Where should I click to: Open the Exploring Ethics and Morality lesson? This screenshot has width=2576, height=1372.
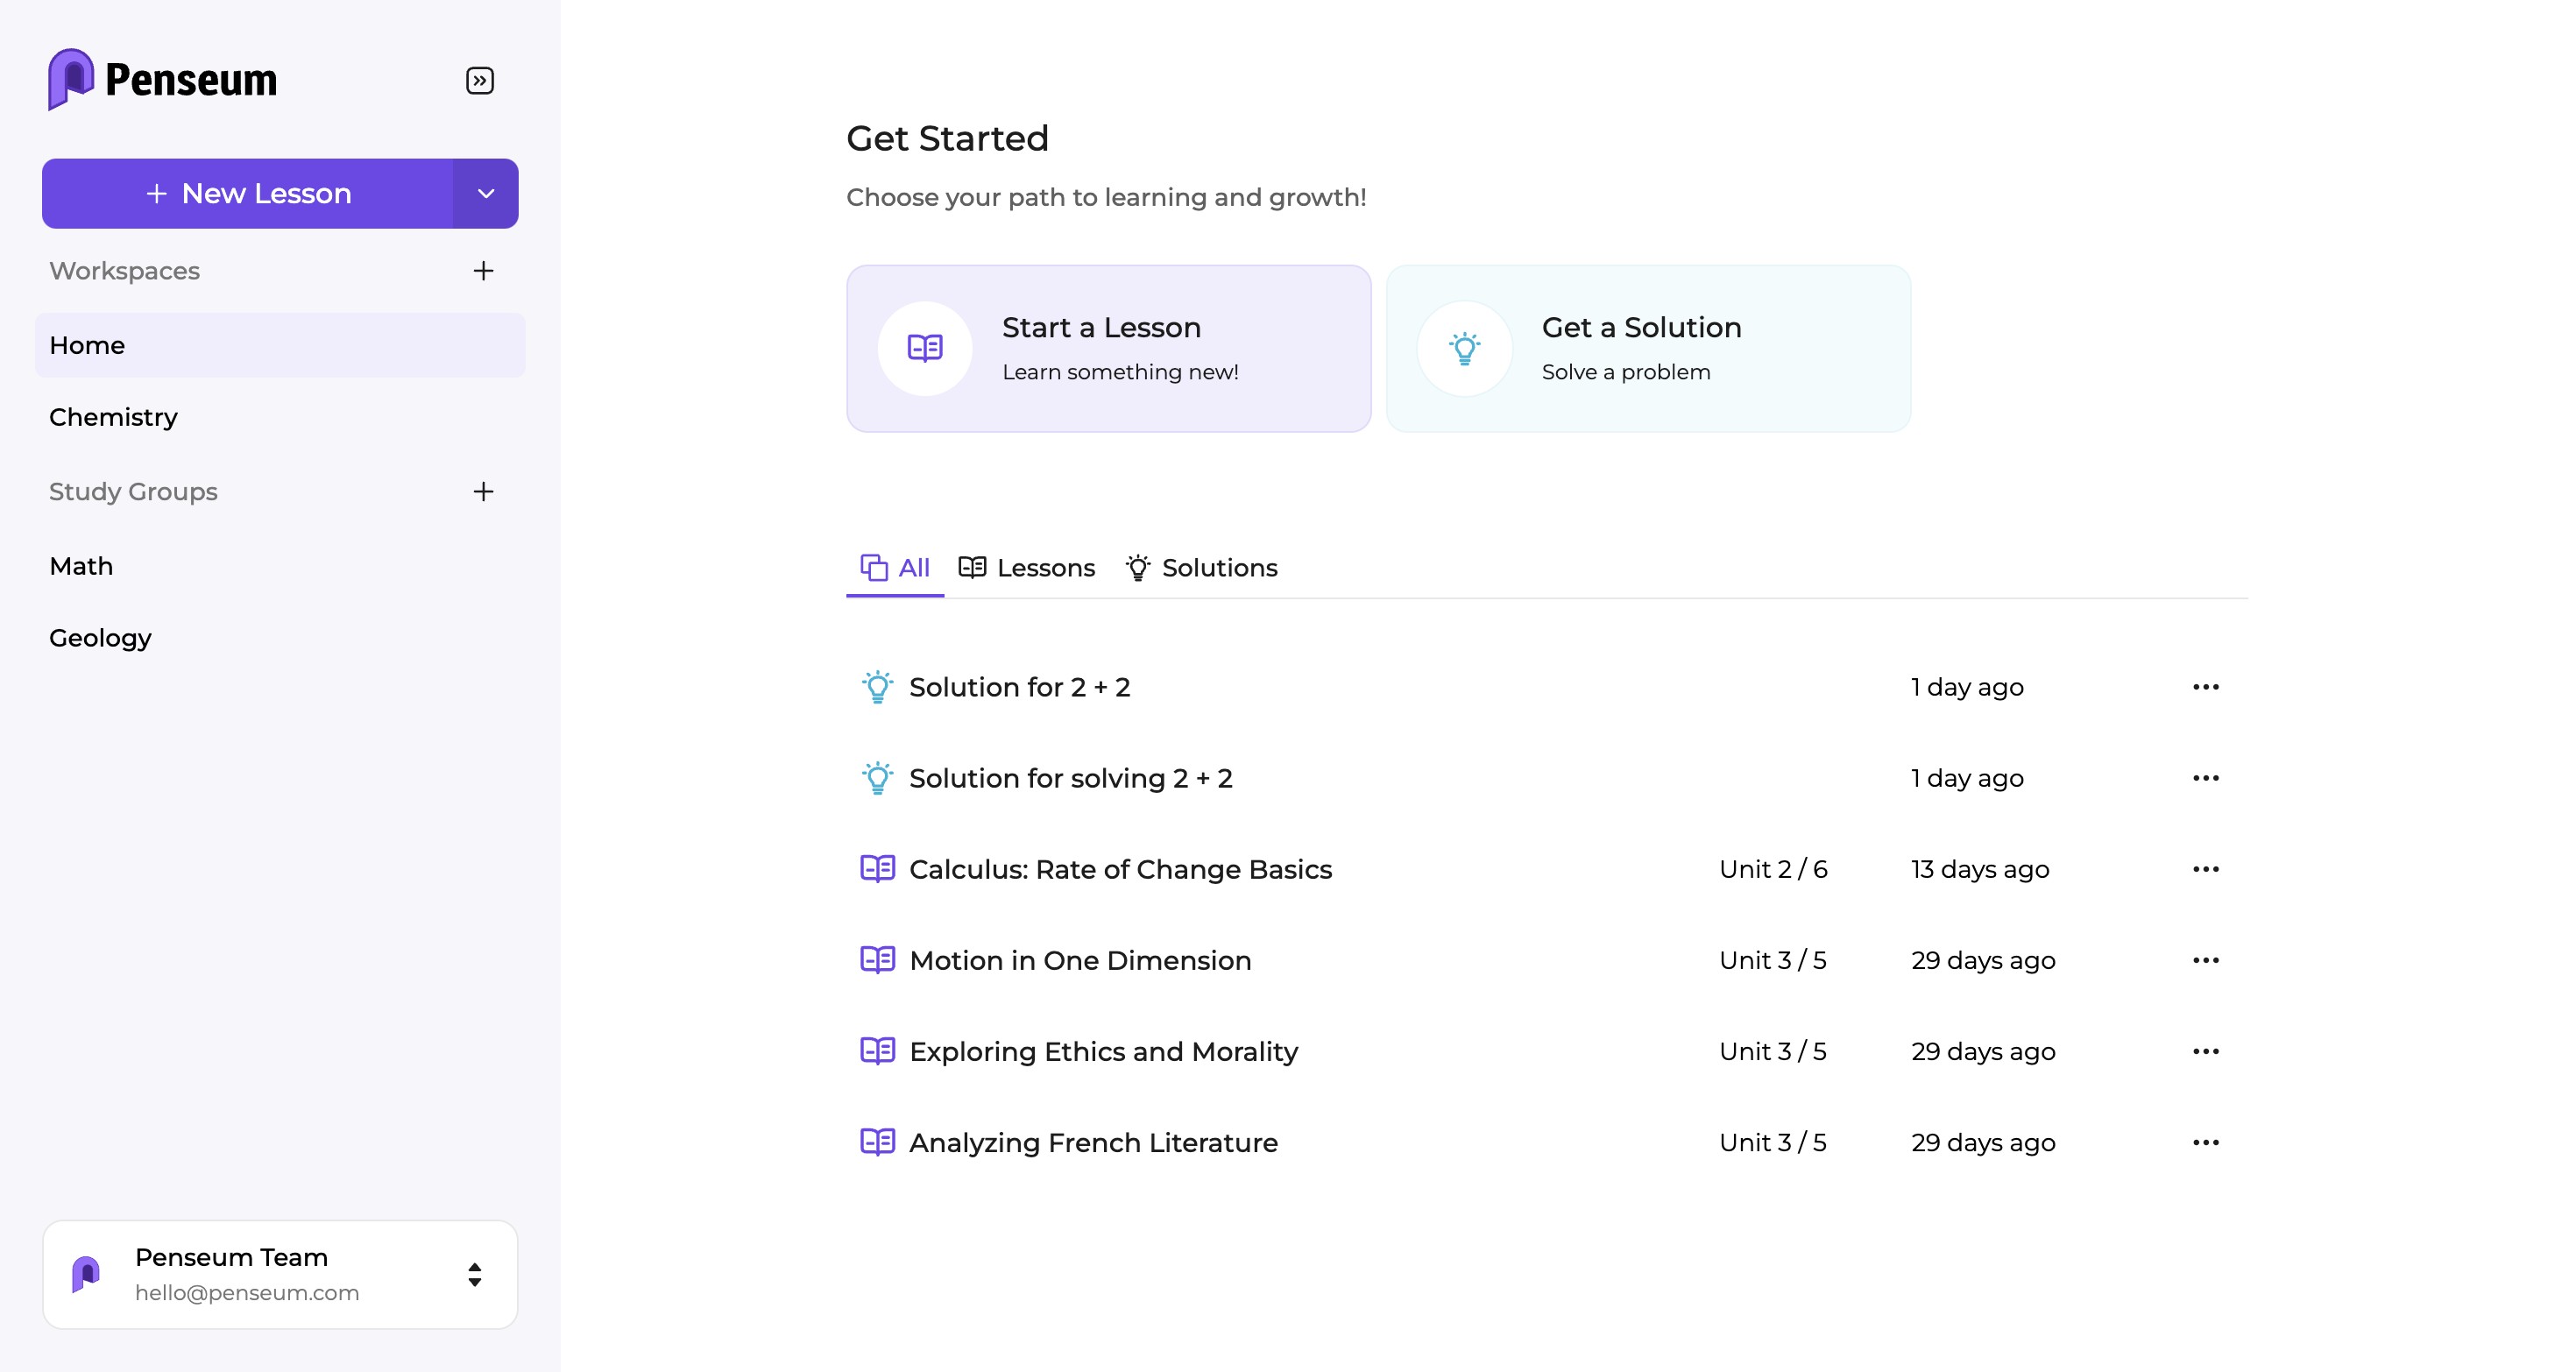point(1103,1051)
